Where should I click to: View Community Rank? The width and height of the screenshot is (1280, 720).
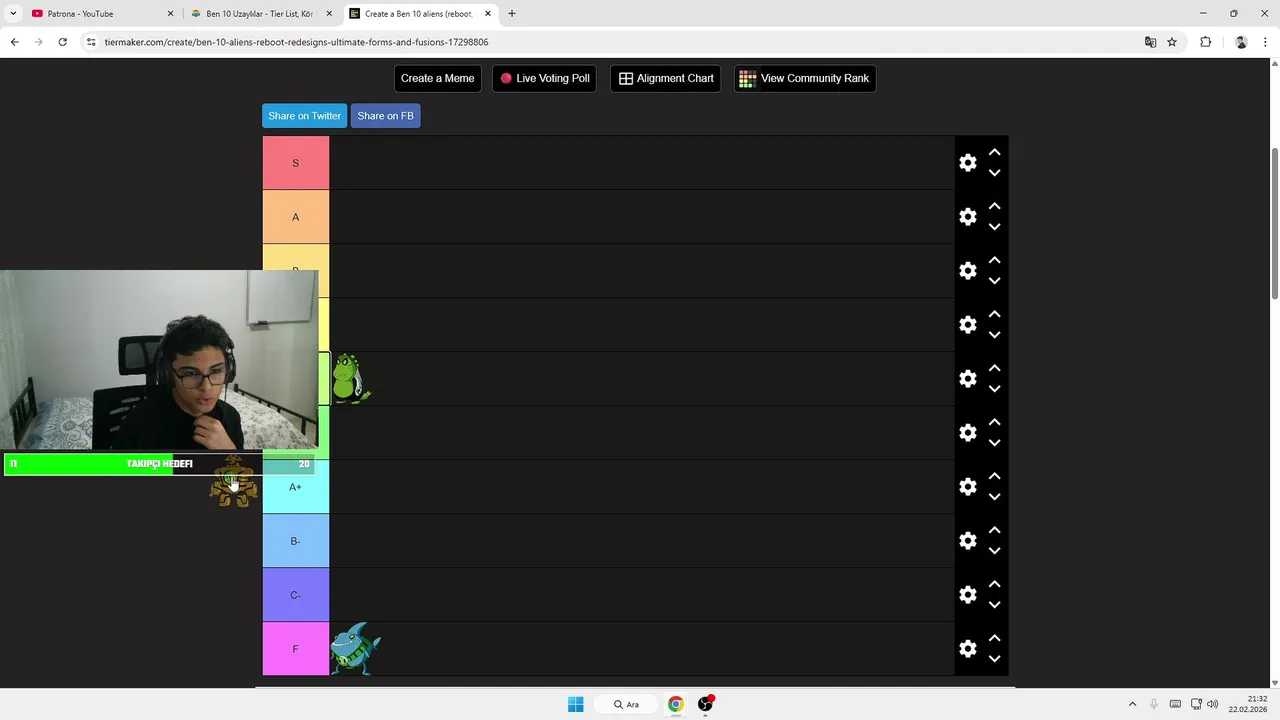[x=804, y=78]
